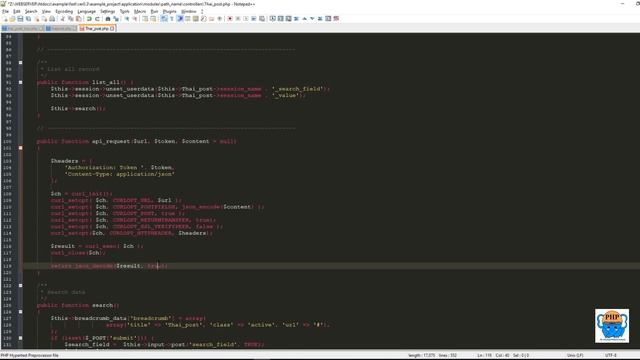Viewport: 640px width, 360px height.
Task: Click the return json_decode line
Action: [109, 266]
